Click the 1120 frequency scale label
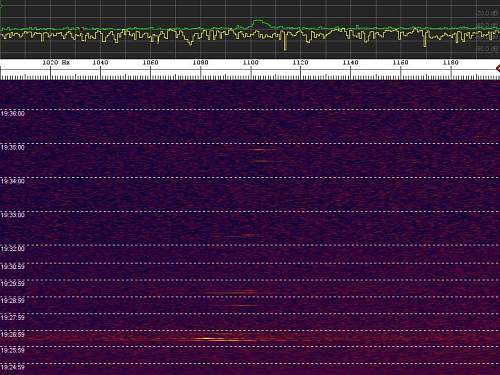Viewport: 500px width, 375px height. [x=300, y=62]
